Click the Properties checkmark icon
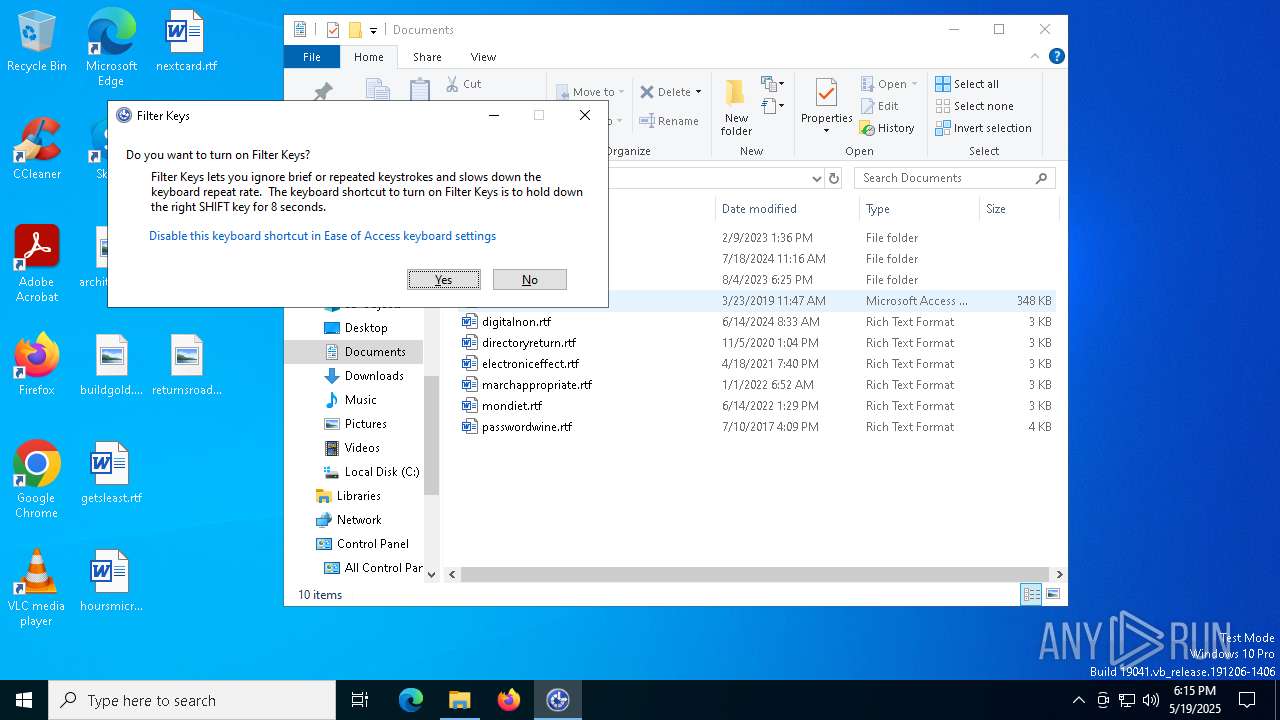1280x720 pixels. (826, 94)
